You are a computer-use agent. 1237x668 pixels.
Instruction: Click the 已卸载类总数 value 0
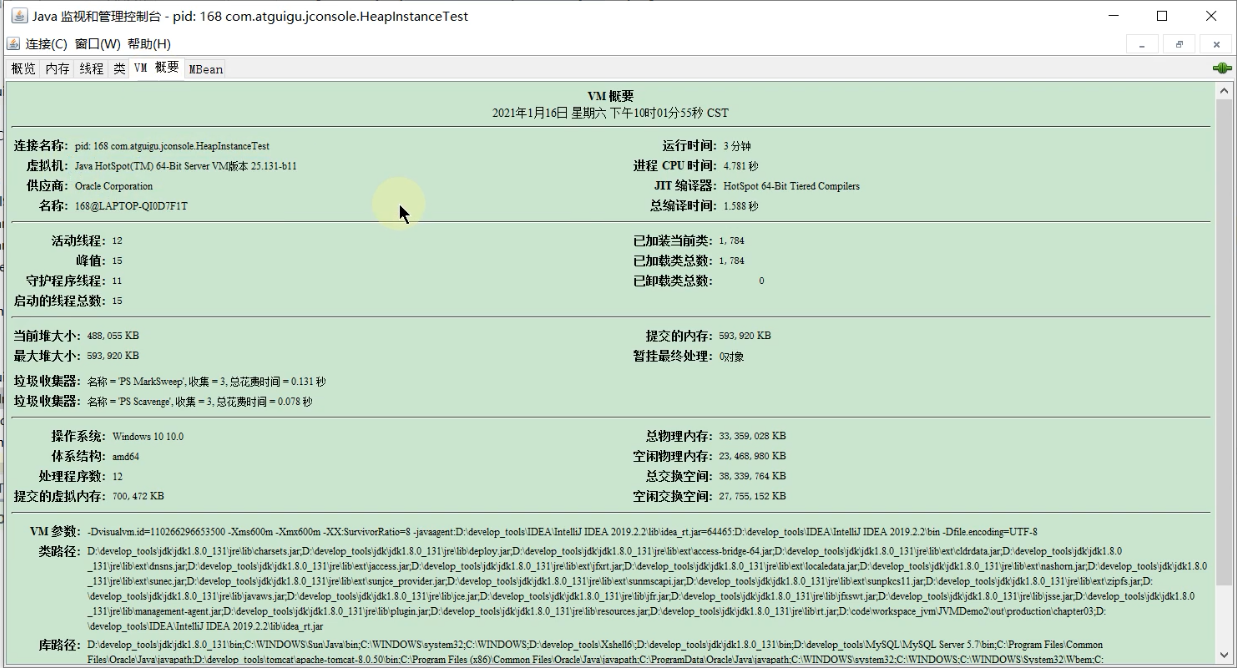coord(761,281)
